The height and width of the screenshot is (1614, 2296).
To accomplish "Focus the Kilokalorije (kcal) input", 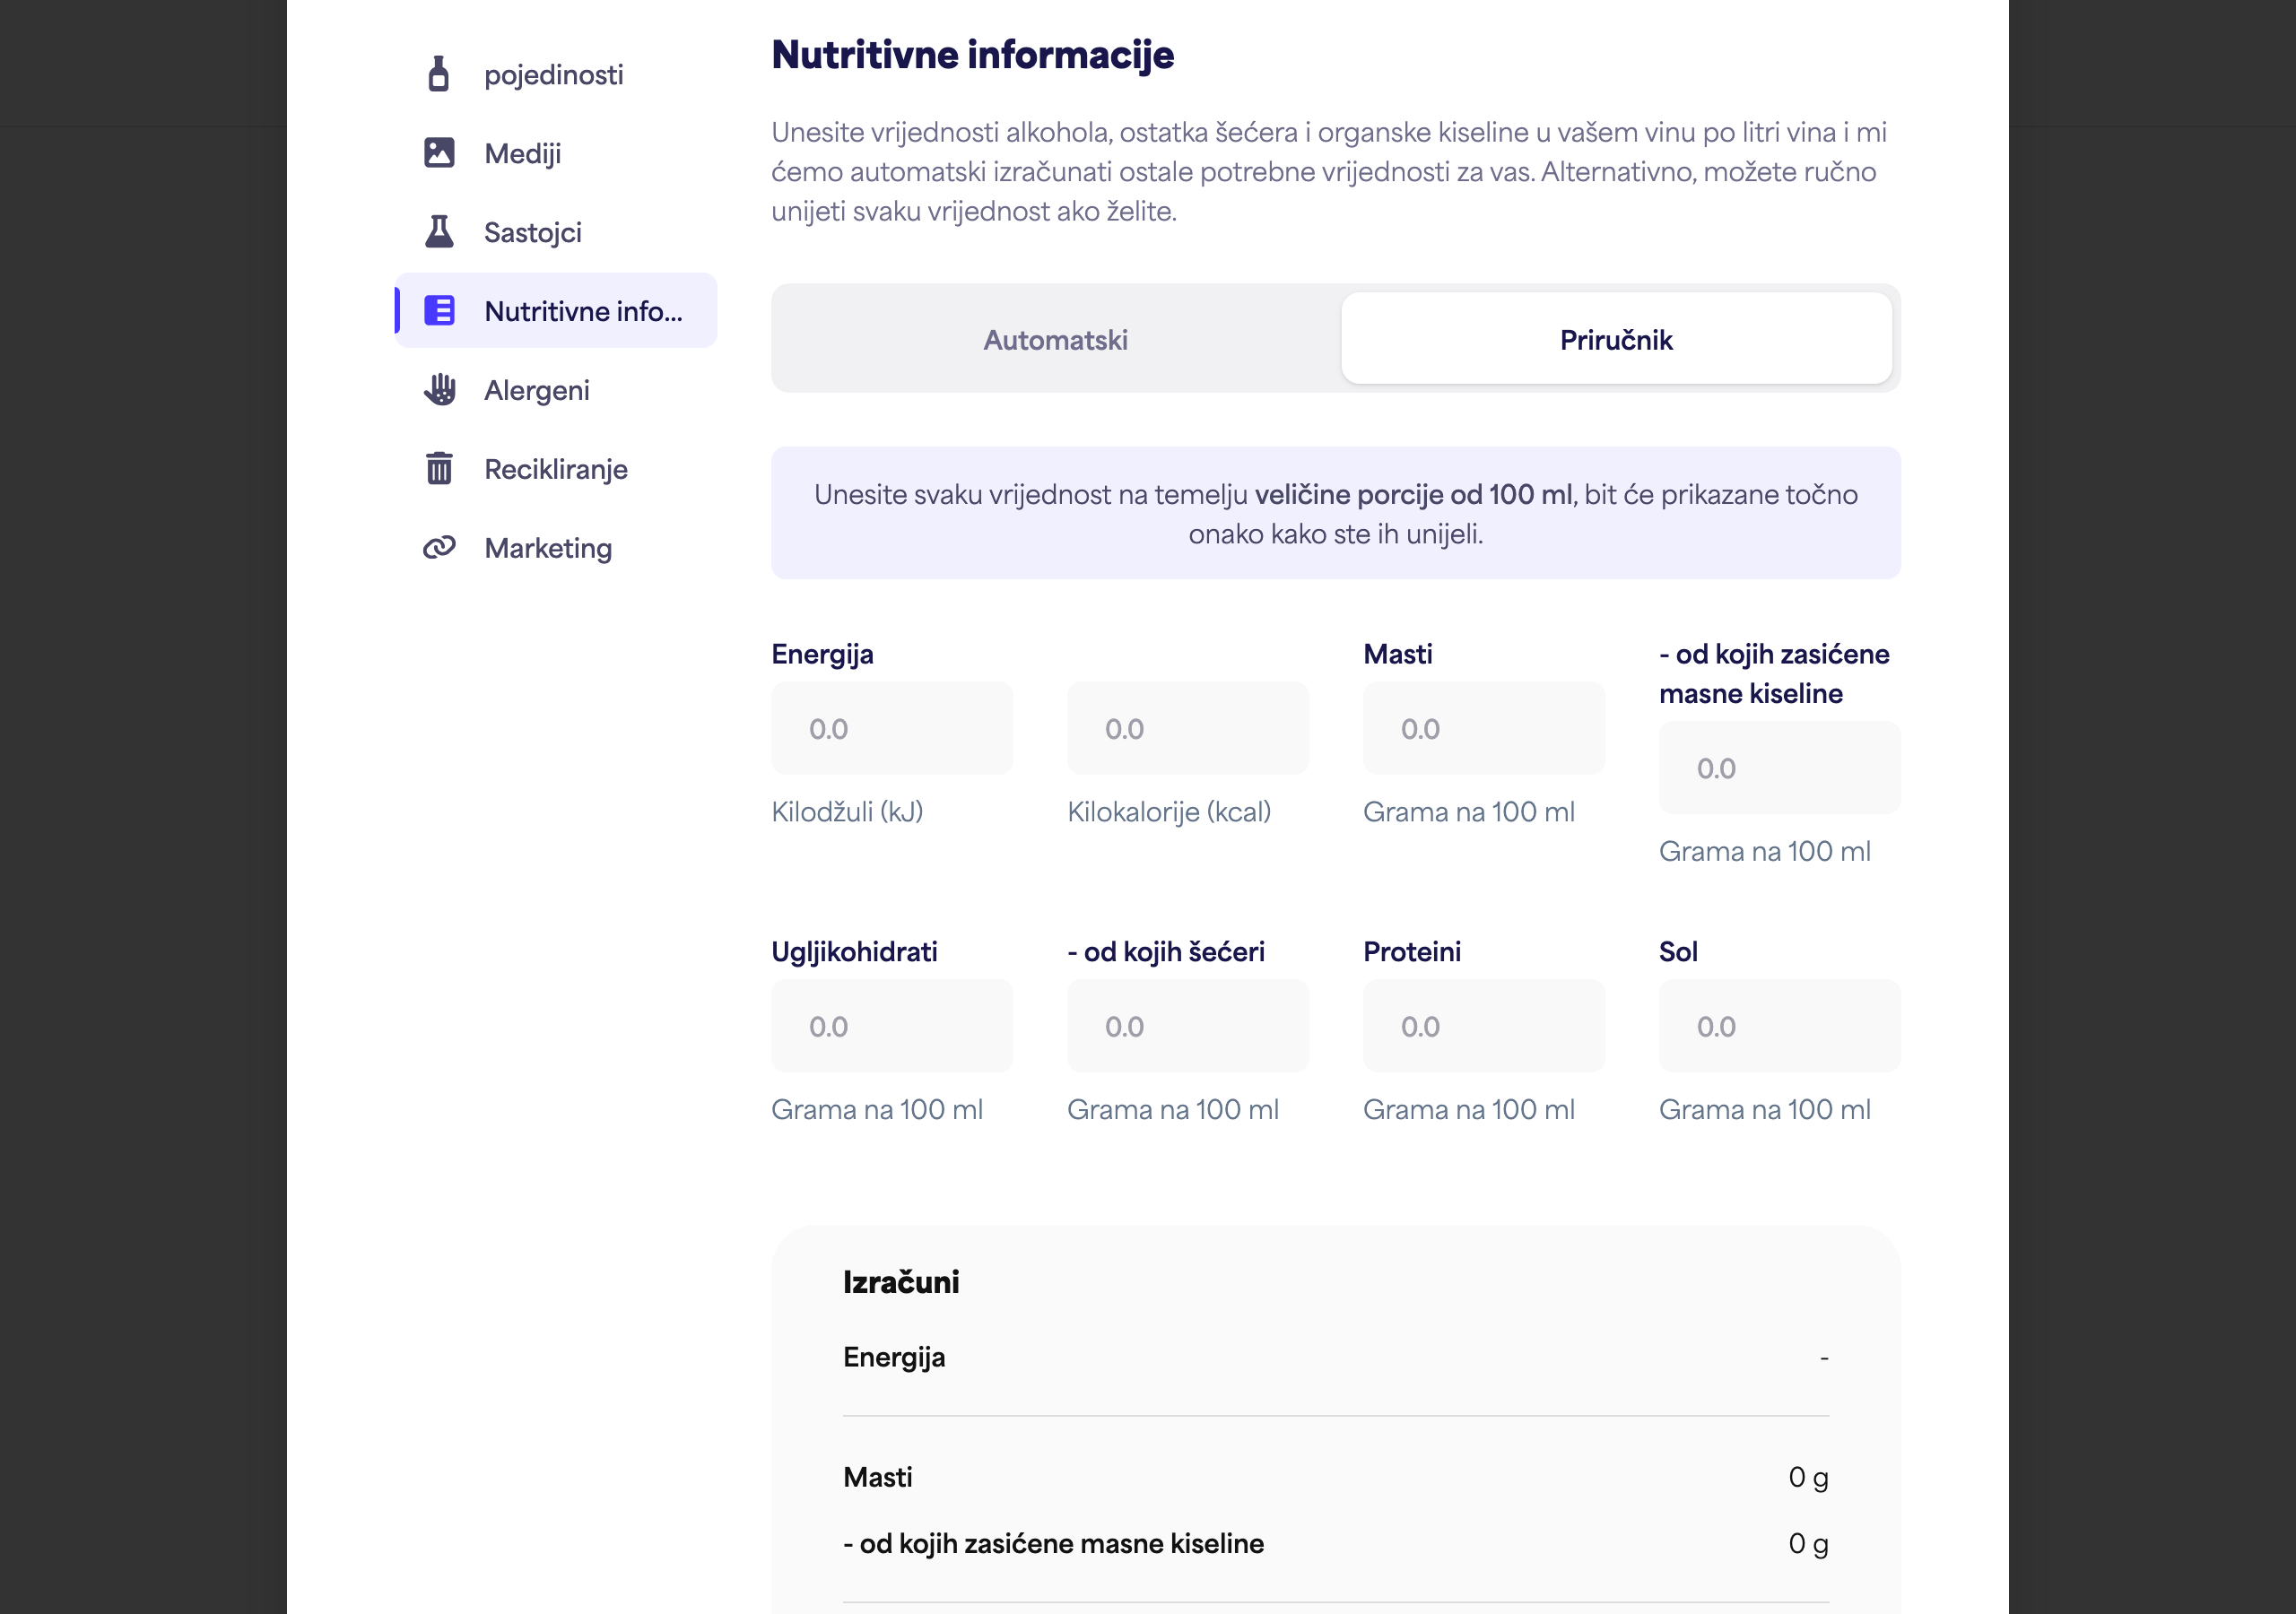I will (1188, 728).
